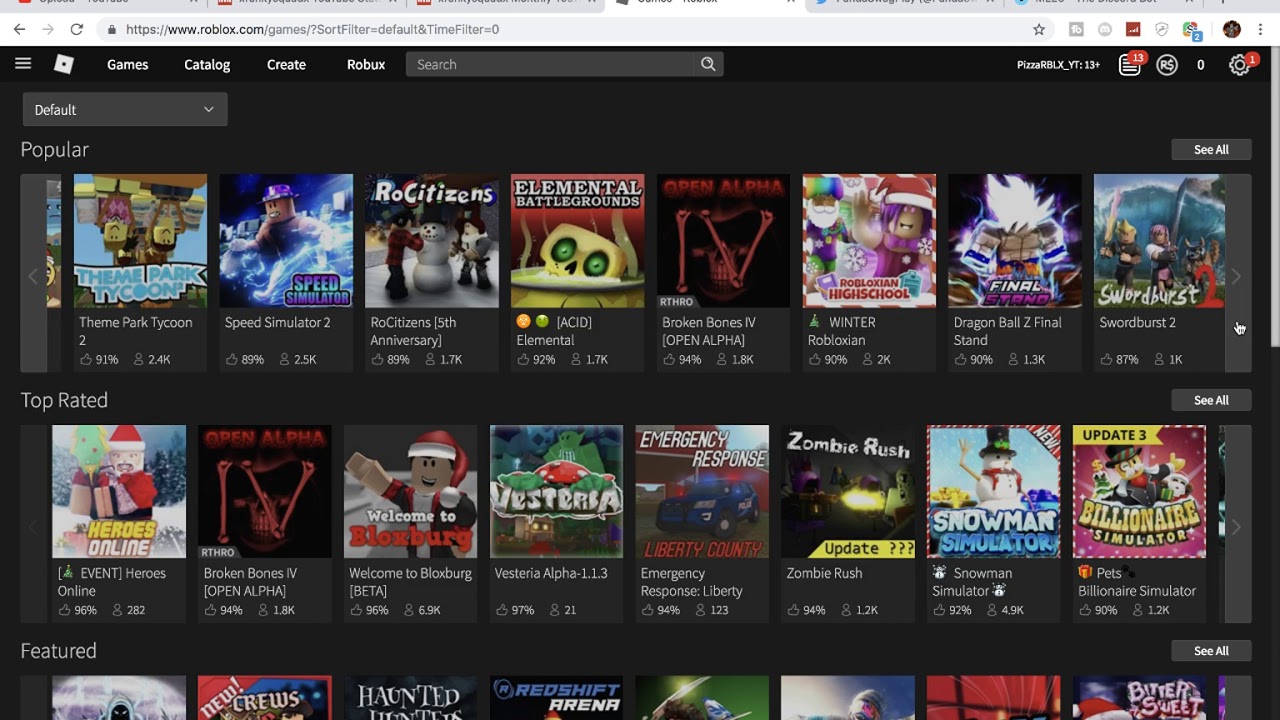Open the settings gear icon

pyautogui.click(x=1240, y=65)
